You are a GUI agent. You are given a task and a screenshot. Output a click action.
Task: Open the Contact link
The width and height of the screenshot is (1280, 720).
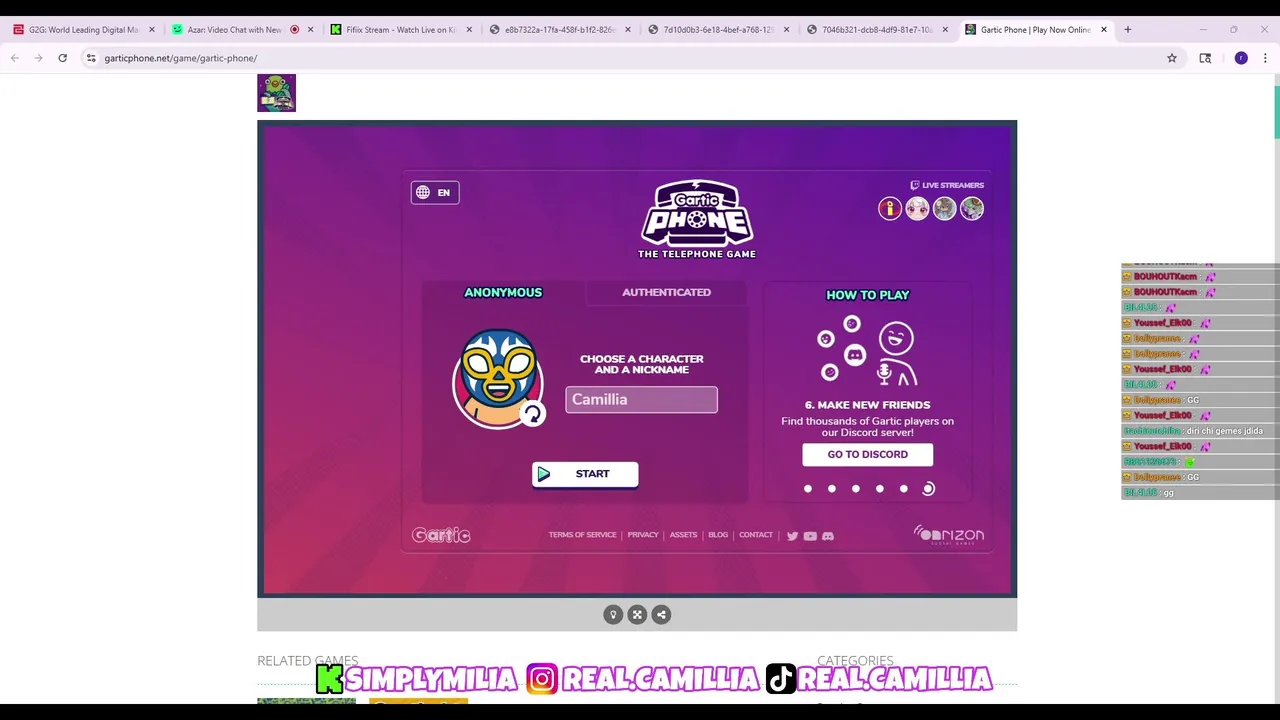click(x=756, y=535)
